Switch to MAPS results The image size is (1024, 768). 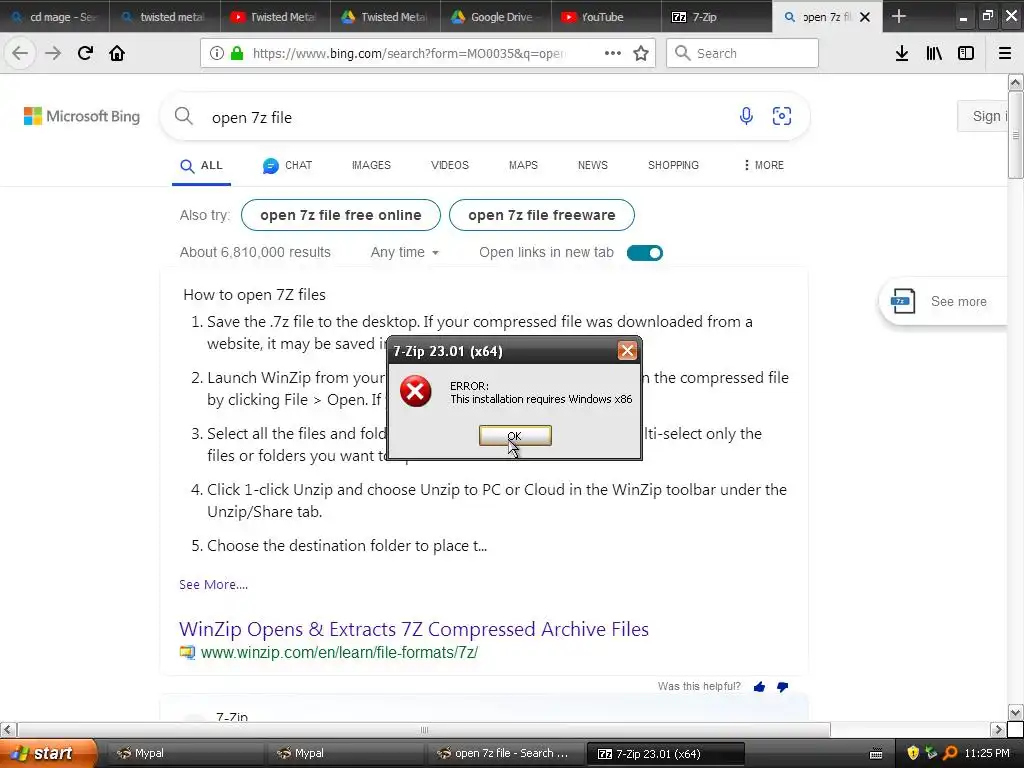(523, 165)
